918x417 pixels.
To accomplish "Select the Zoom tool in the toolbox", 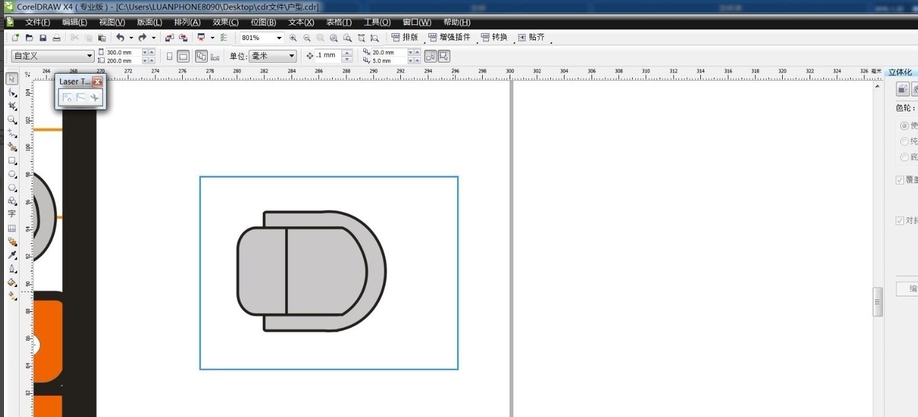I will (12, 120).
